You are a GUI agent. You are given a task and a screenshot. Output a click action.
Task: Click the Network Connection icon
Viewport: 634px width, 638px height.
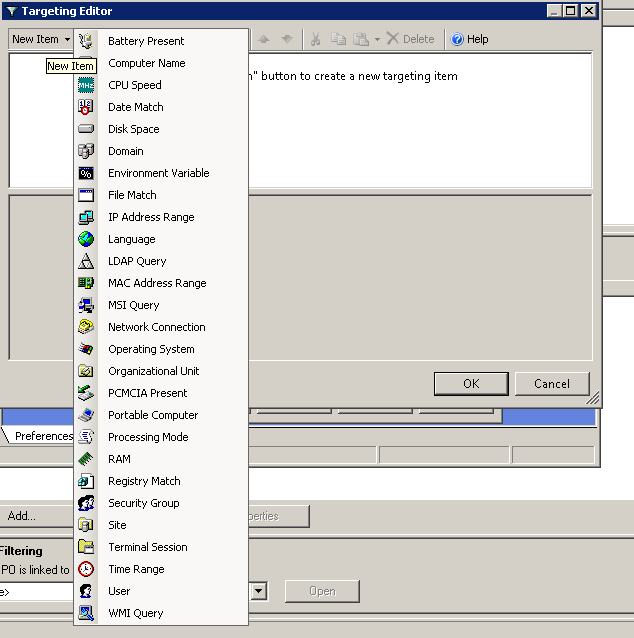[86, 327]
